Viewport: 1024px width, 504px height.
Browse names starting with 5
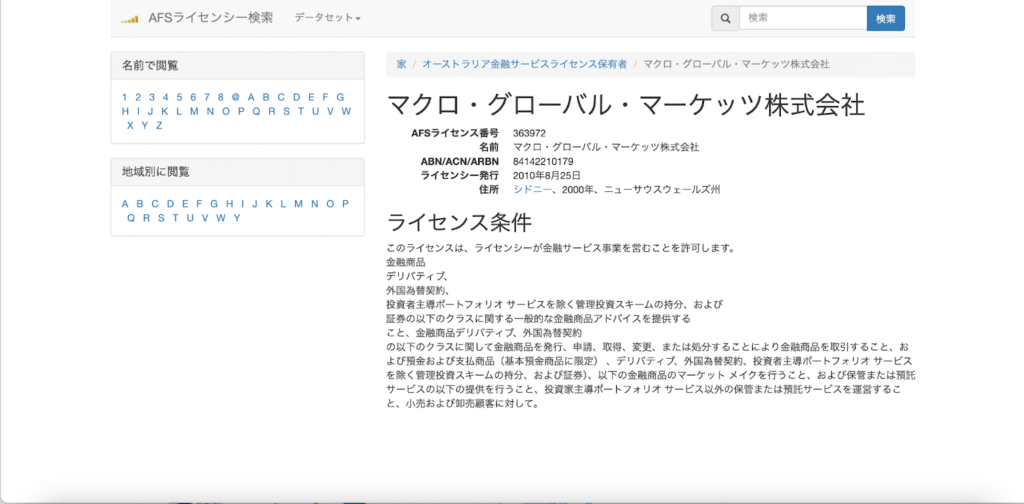179,97
